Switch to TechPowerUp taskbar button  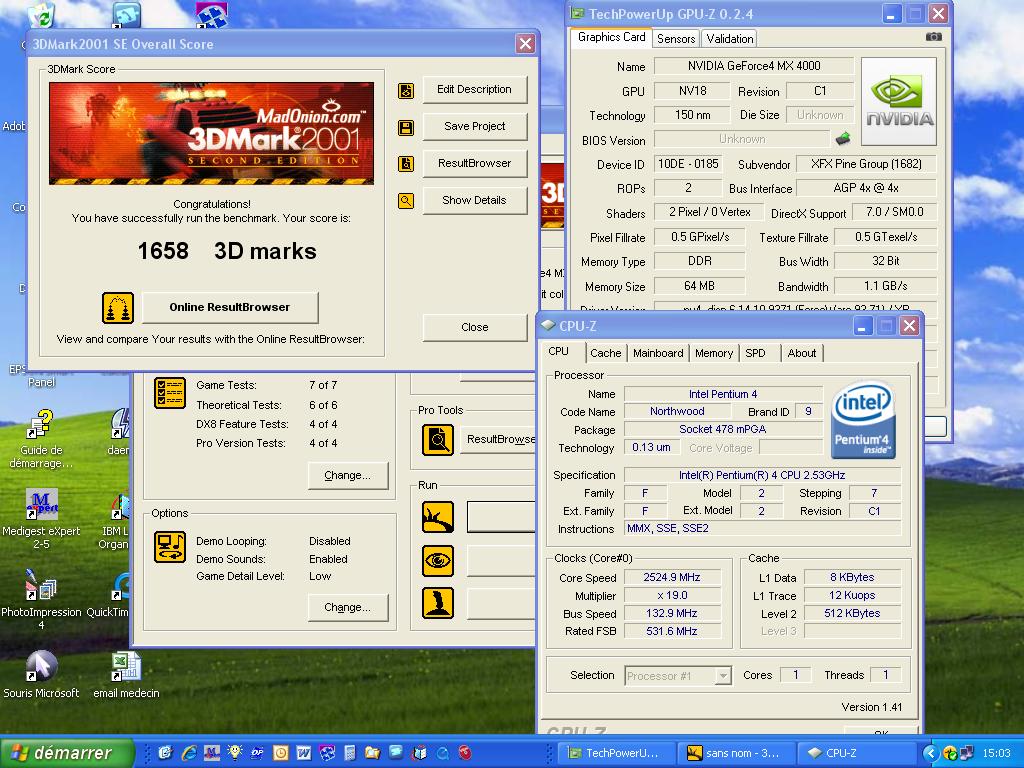[615, 753]
